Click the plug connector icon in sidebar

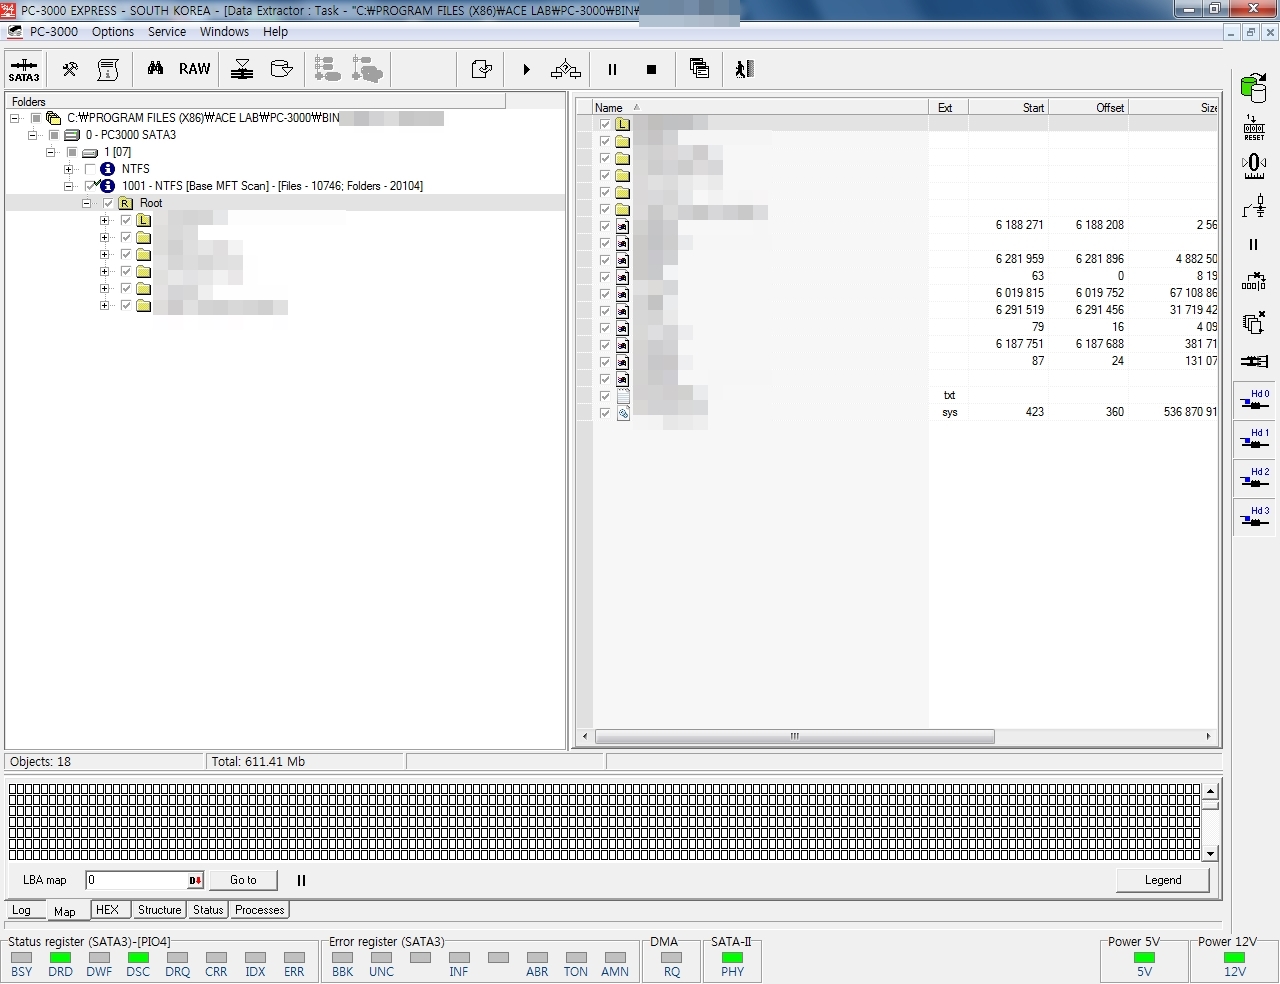1254,361
